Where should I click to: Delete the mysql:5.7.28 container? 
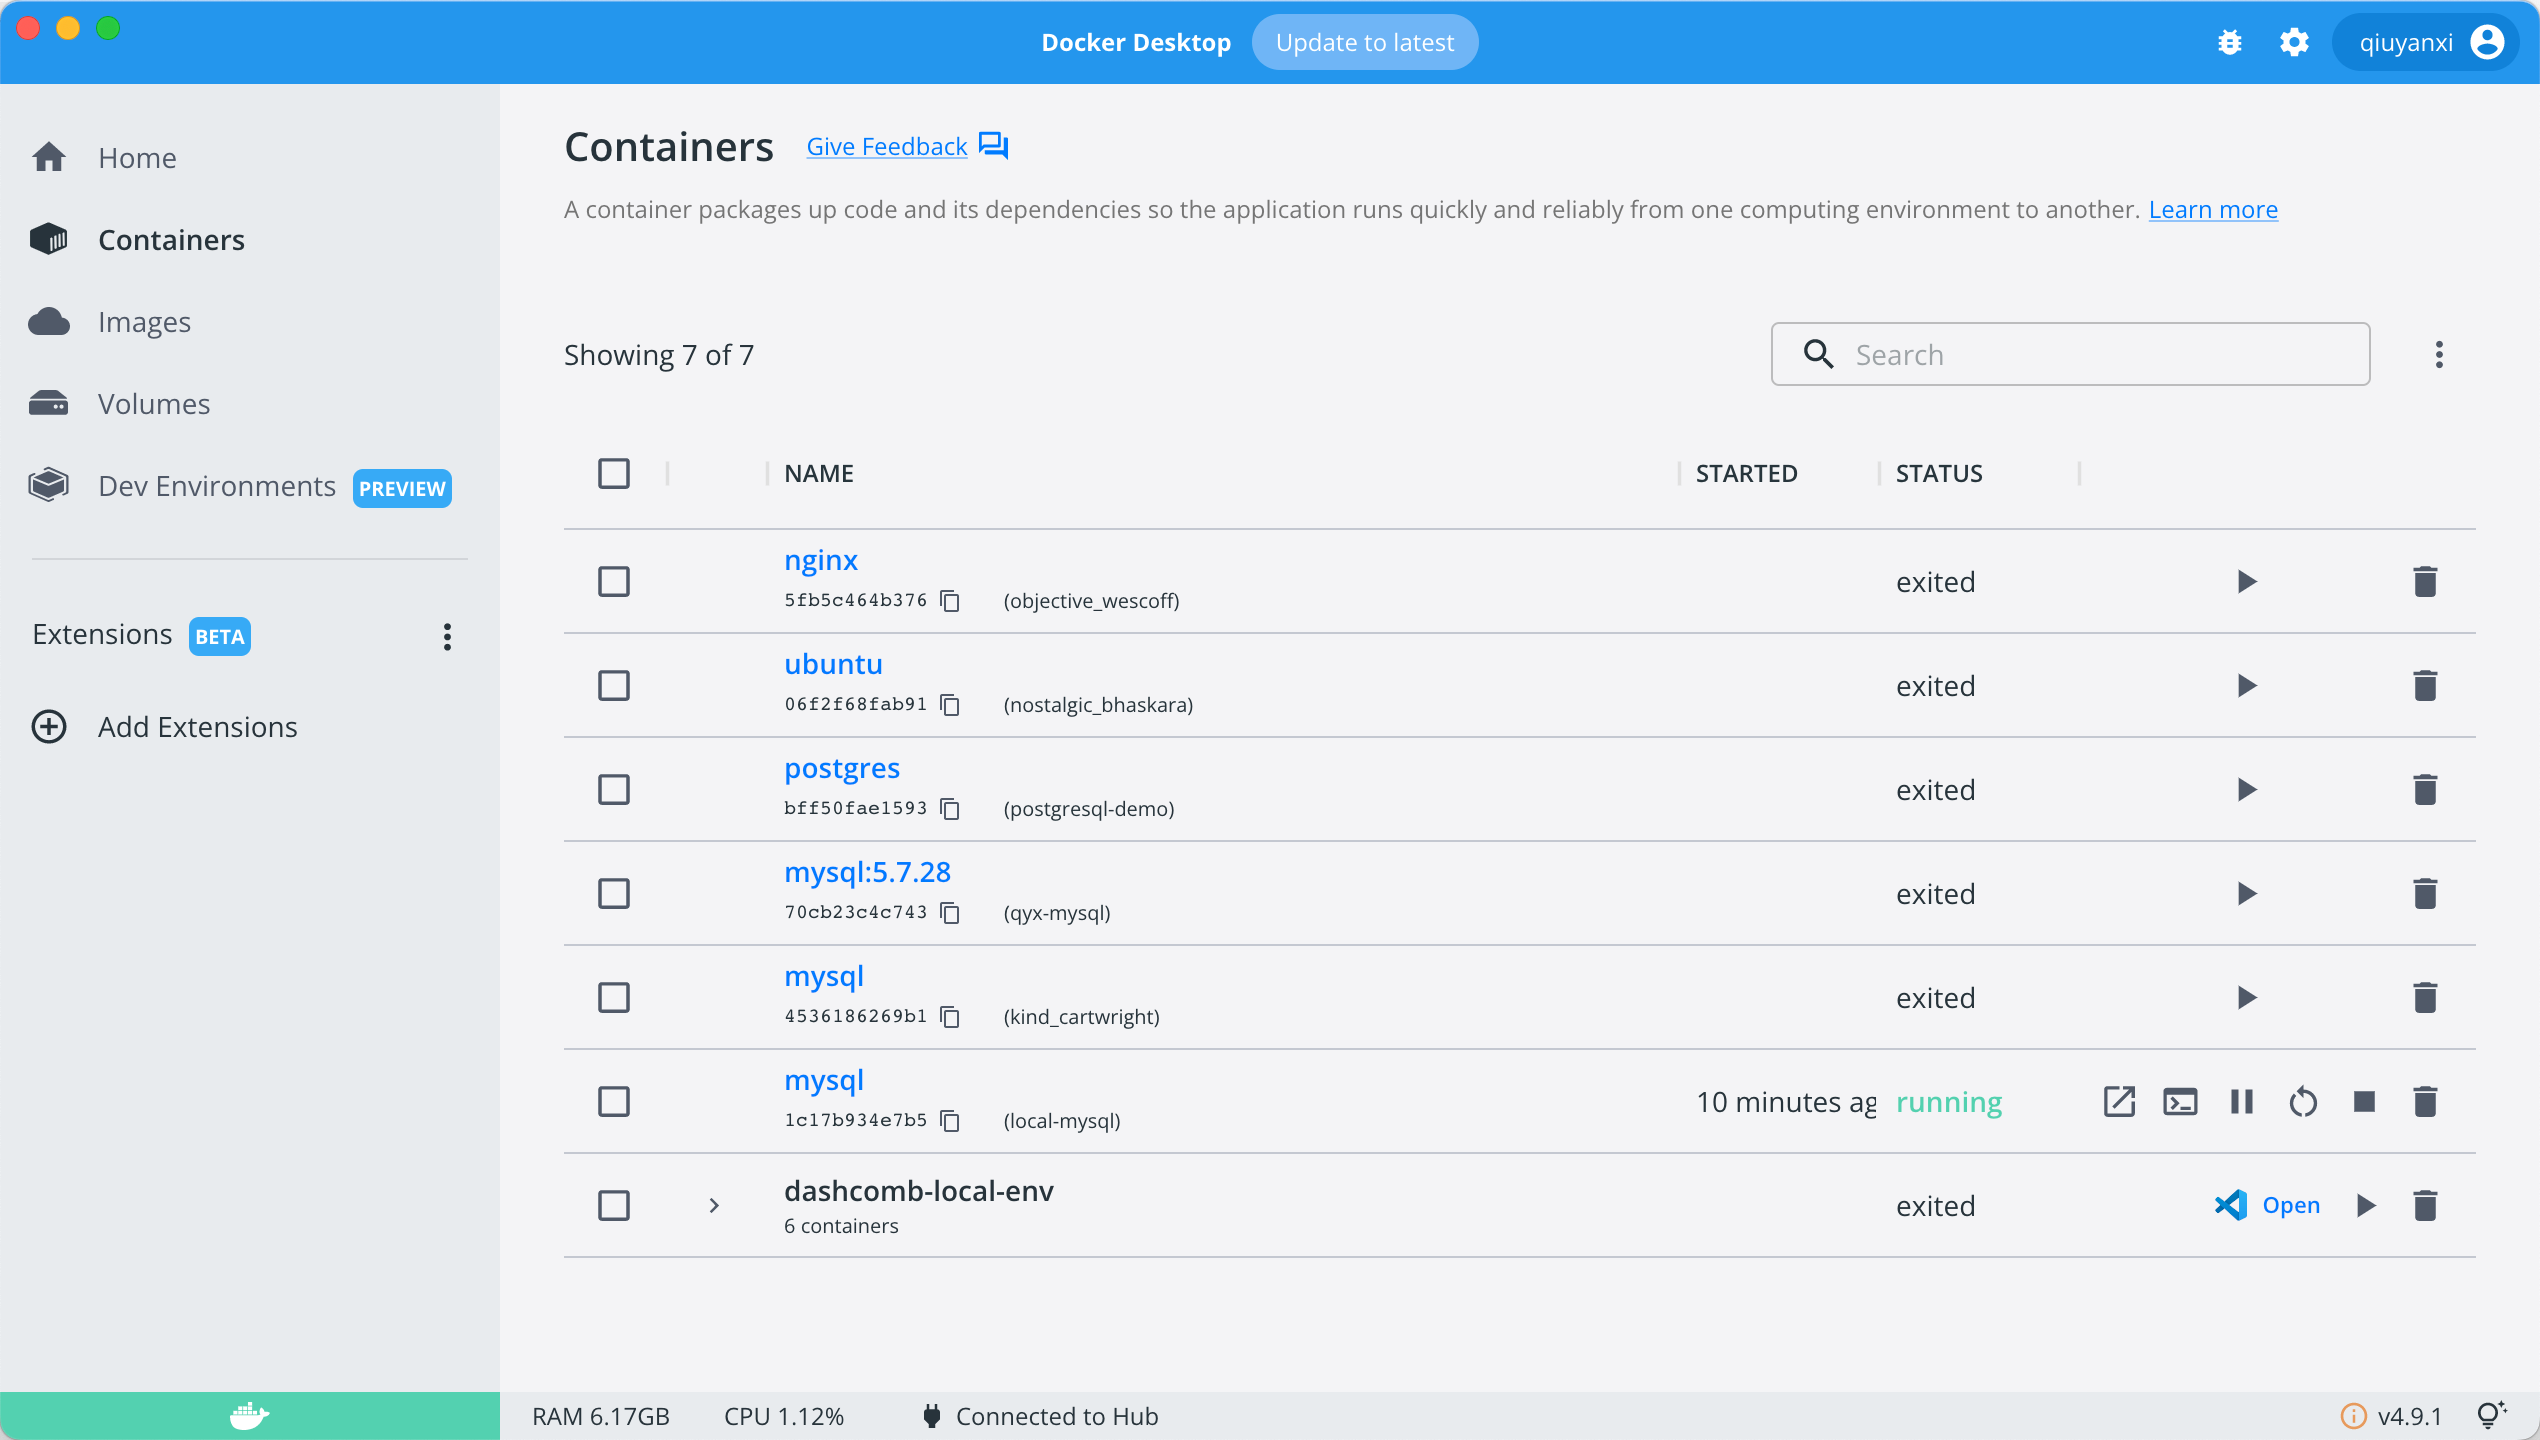click(2425, 894)
